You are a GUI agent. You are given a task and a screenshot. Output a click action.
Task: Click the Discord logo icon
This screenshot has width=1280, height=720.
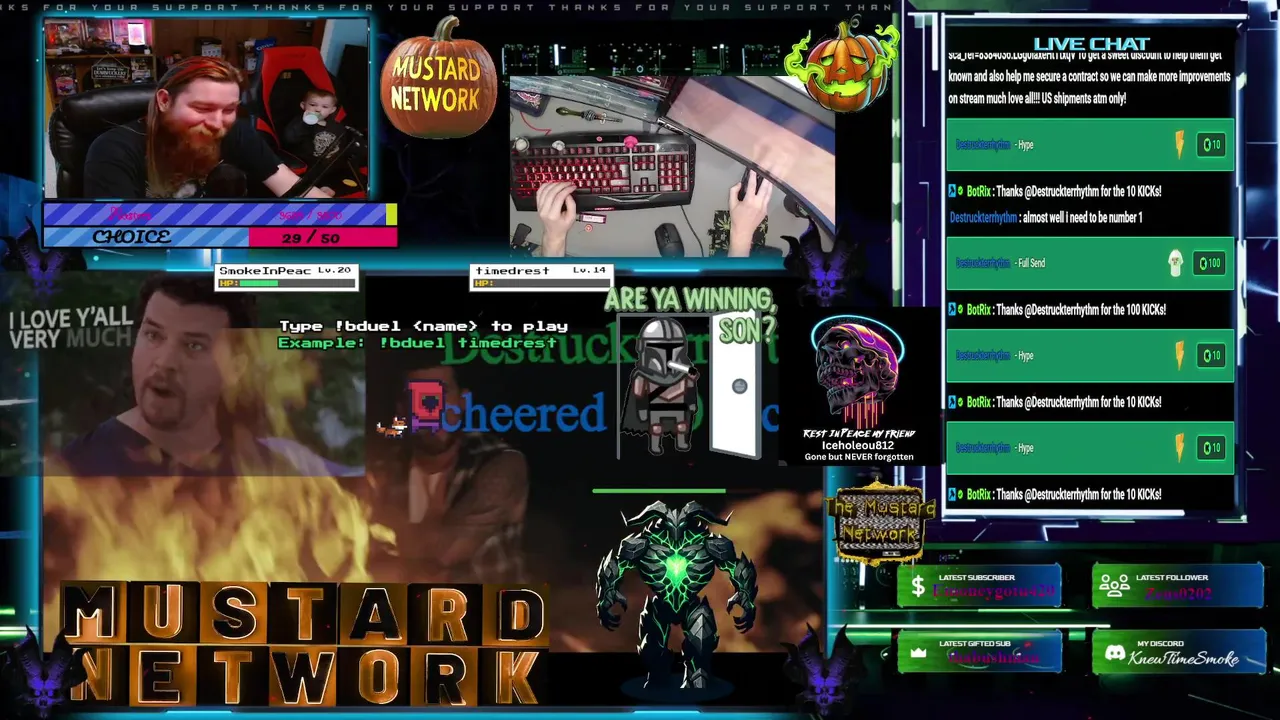click(x=1114, y=653)
